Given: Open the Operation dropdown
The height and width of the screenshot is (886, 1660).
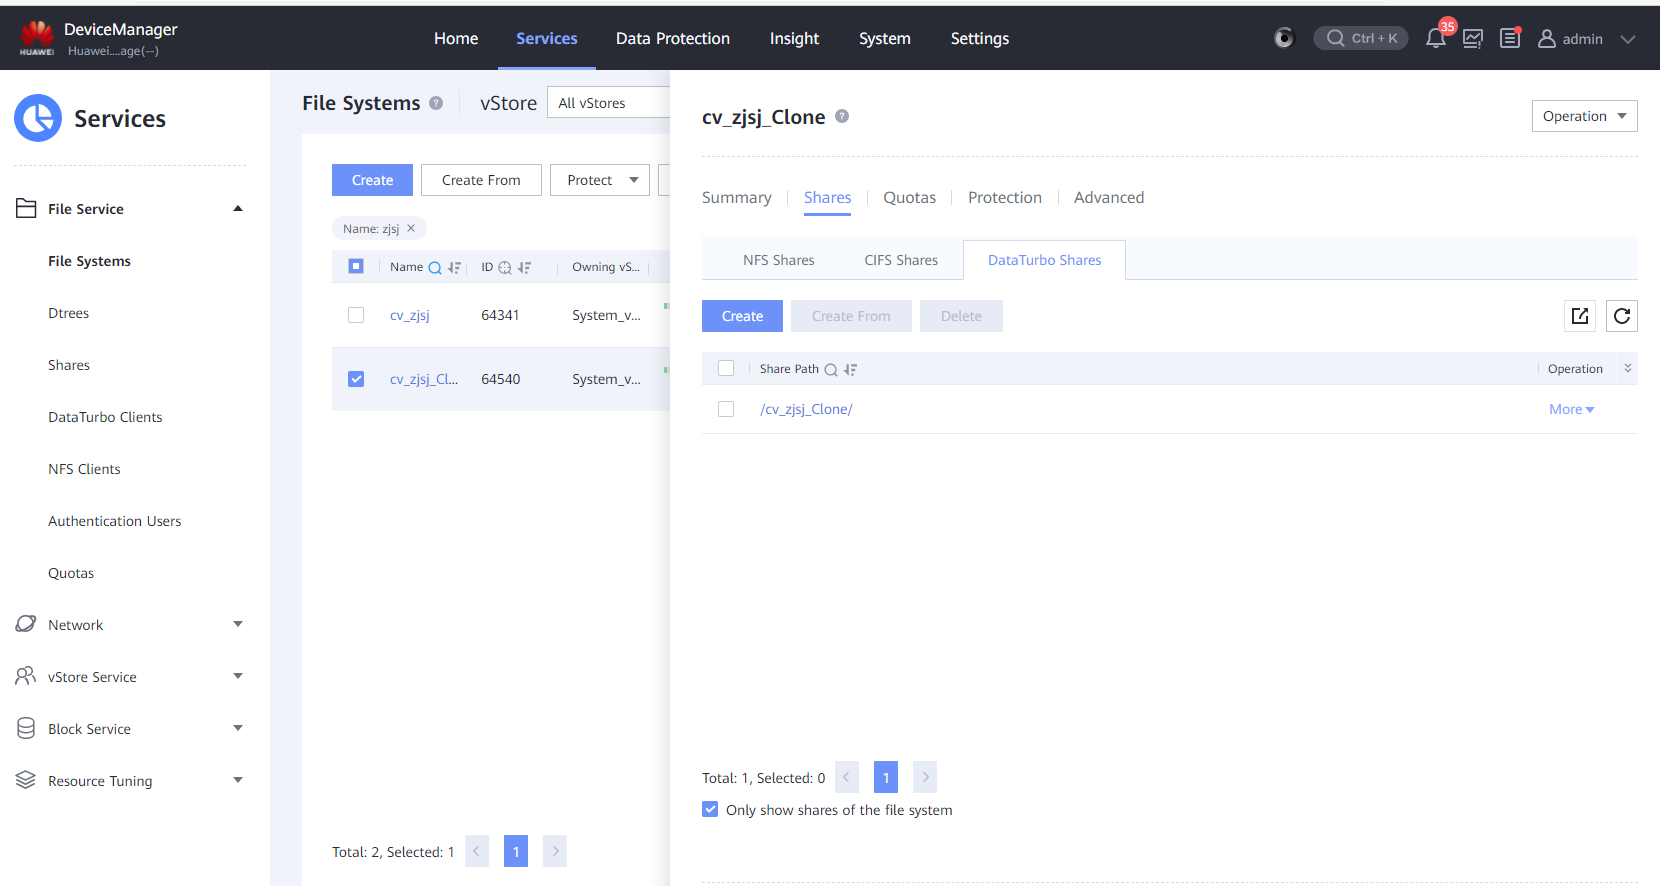Looking at the screenshot, I should click(x=1584, y=116).
